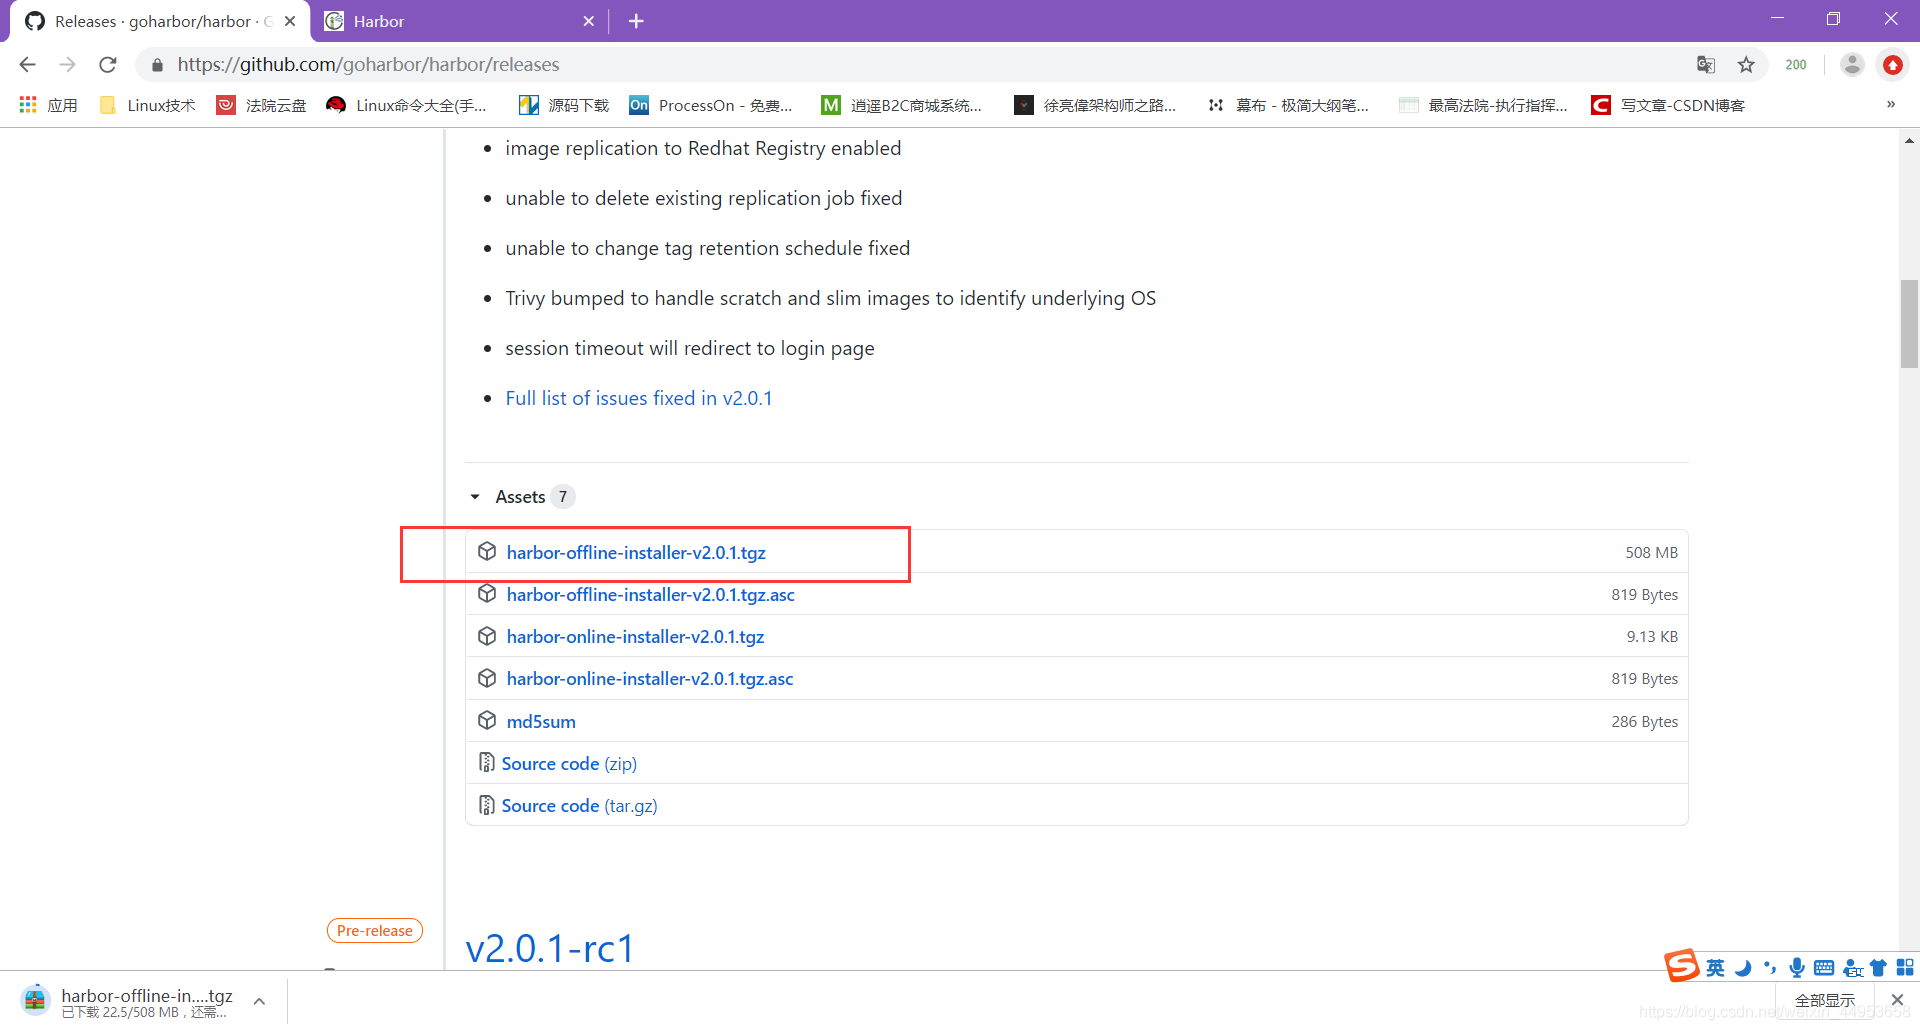This screenshot has height=1030, width=1920.
Task: Click the package icon beside md5sum
Action: [x=487, y=721]
